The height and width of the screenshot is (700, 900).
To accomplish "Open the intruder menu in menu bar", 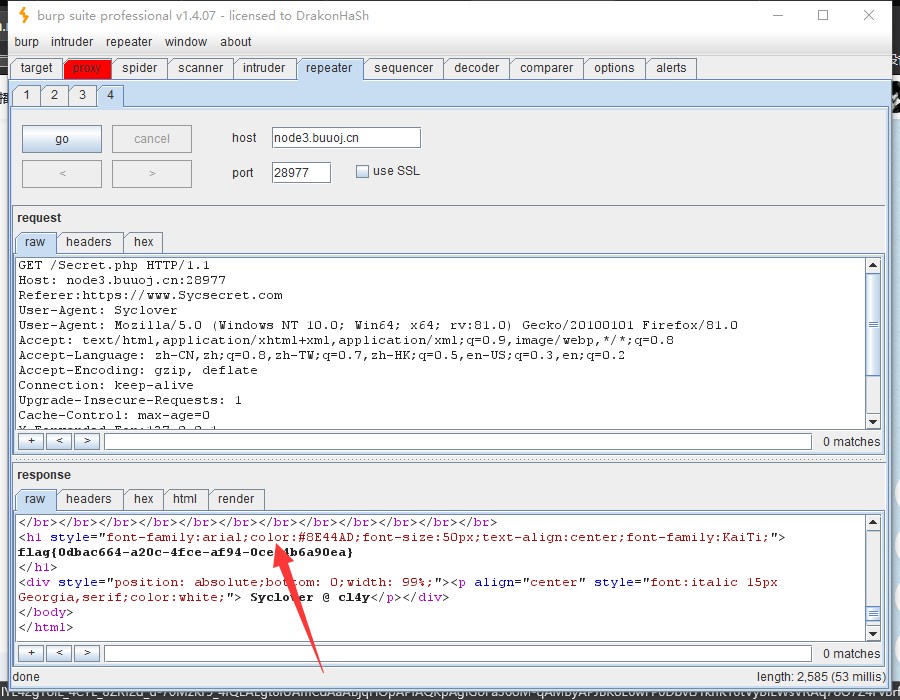I will [72, 42].
